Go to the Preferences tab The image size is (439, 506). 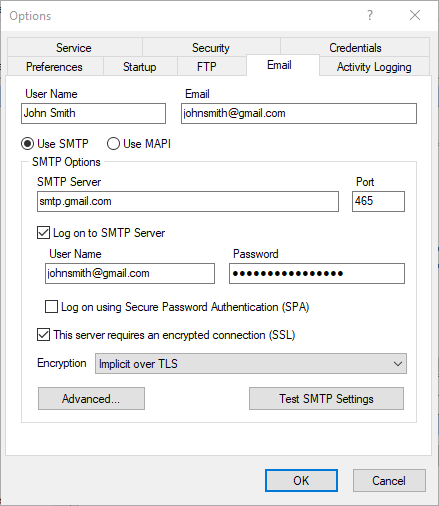point(55,66)
